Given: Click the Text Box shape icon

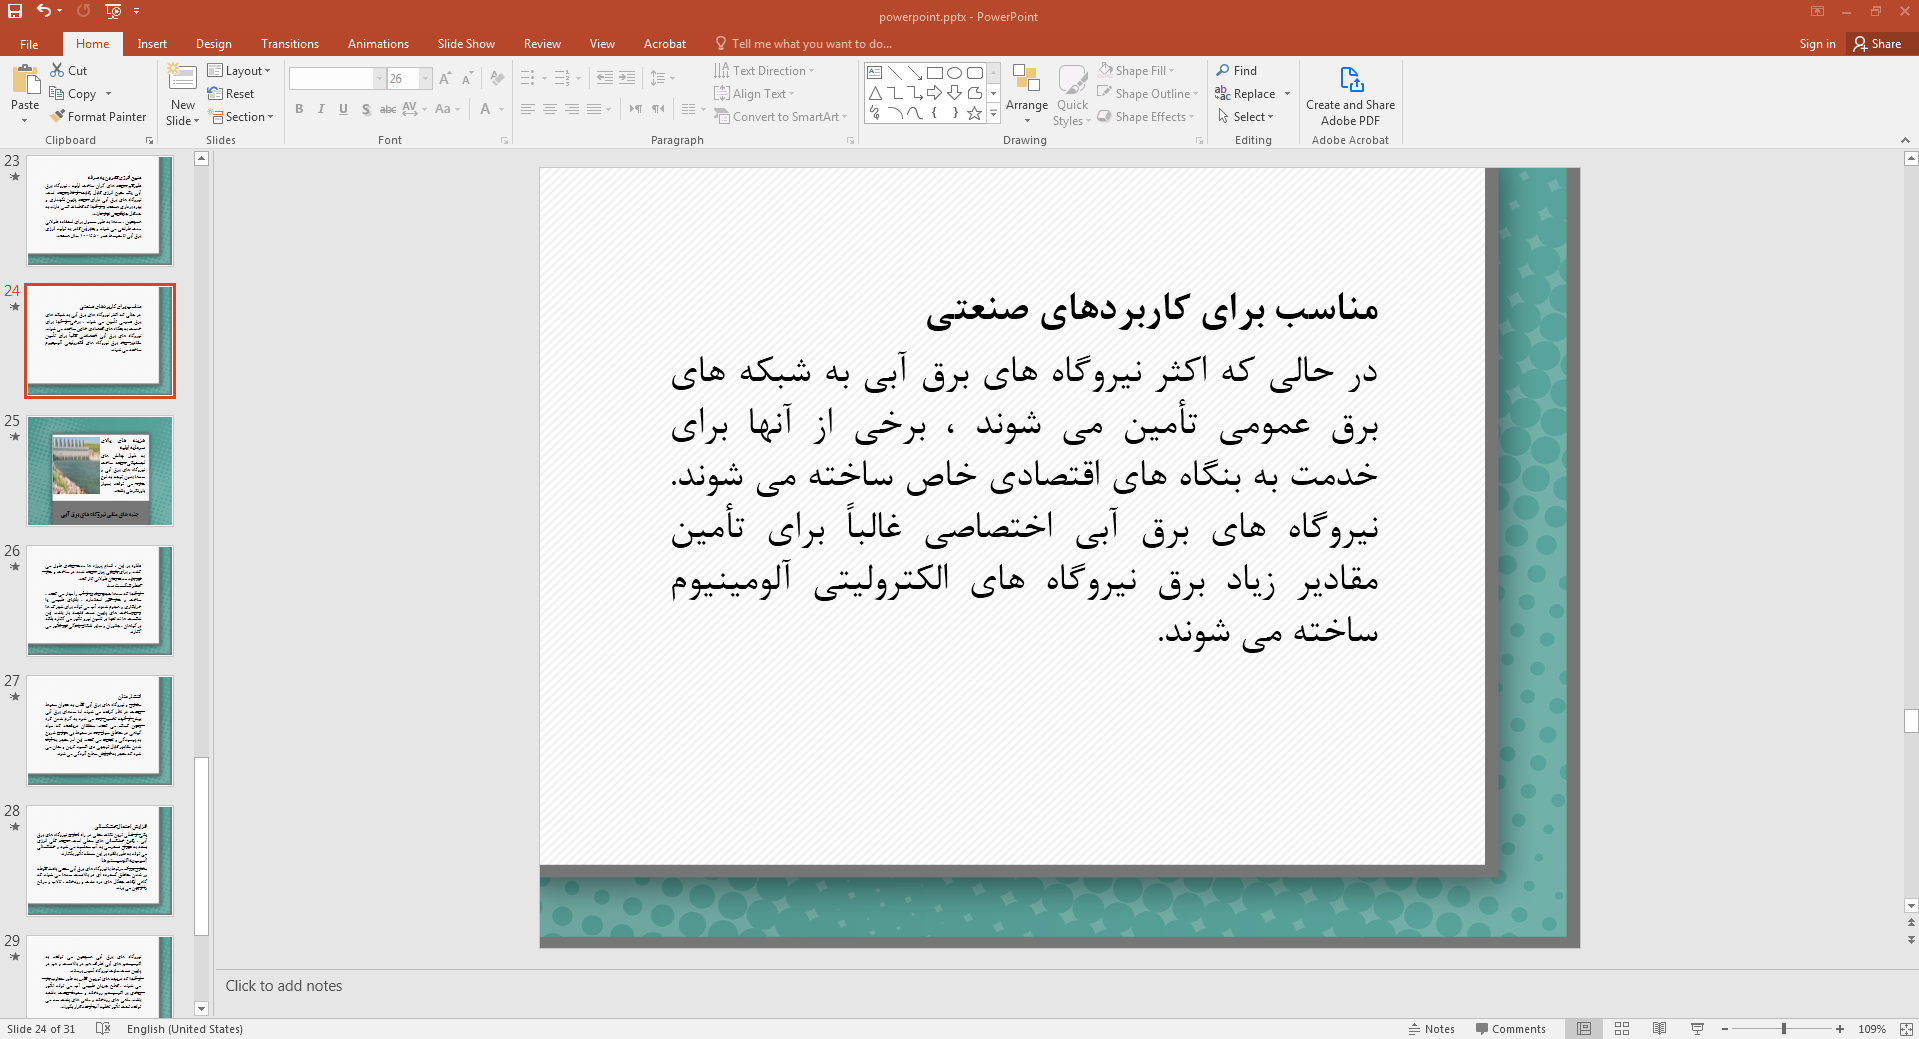Looking at the screenshot, I should point(875,72).
